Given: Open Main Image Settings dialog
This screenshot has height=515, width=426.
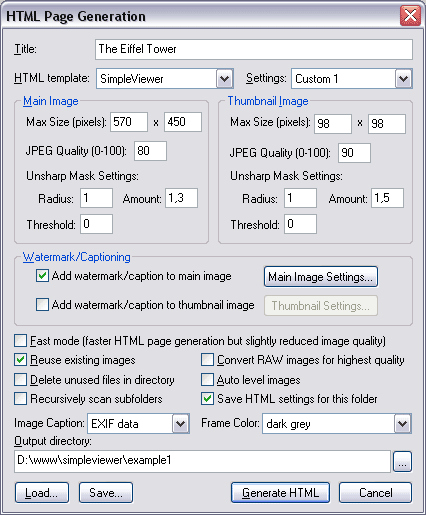Looking at the screenshot, I should click(321, 277).
